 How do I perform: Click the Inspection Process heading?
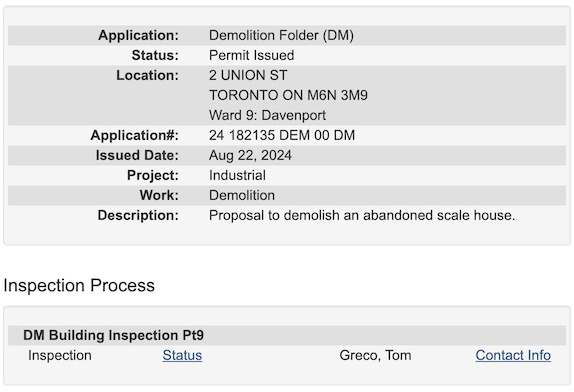pos(79,285)
